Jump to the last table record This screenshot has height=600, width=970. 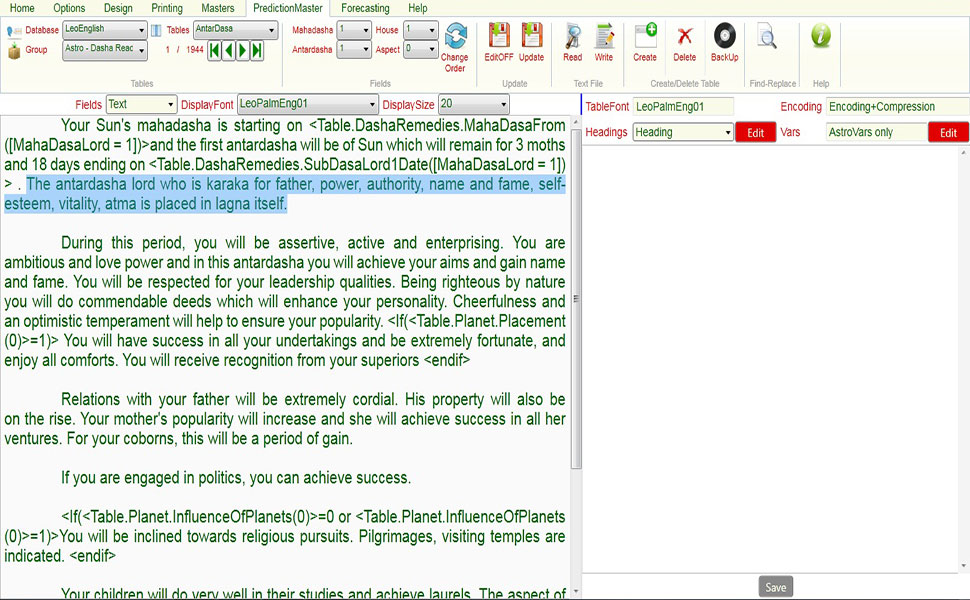click(257, 50)
